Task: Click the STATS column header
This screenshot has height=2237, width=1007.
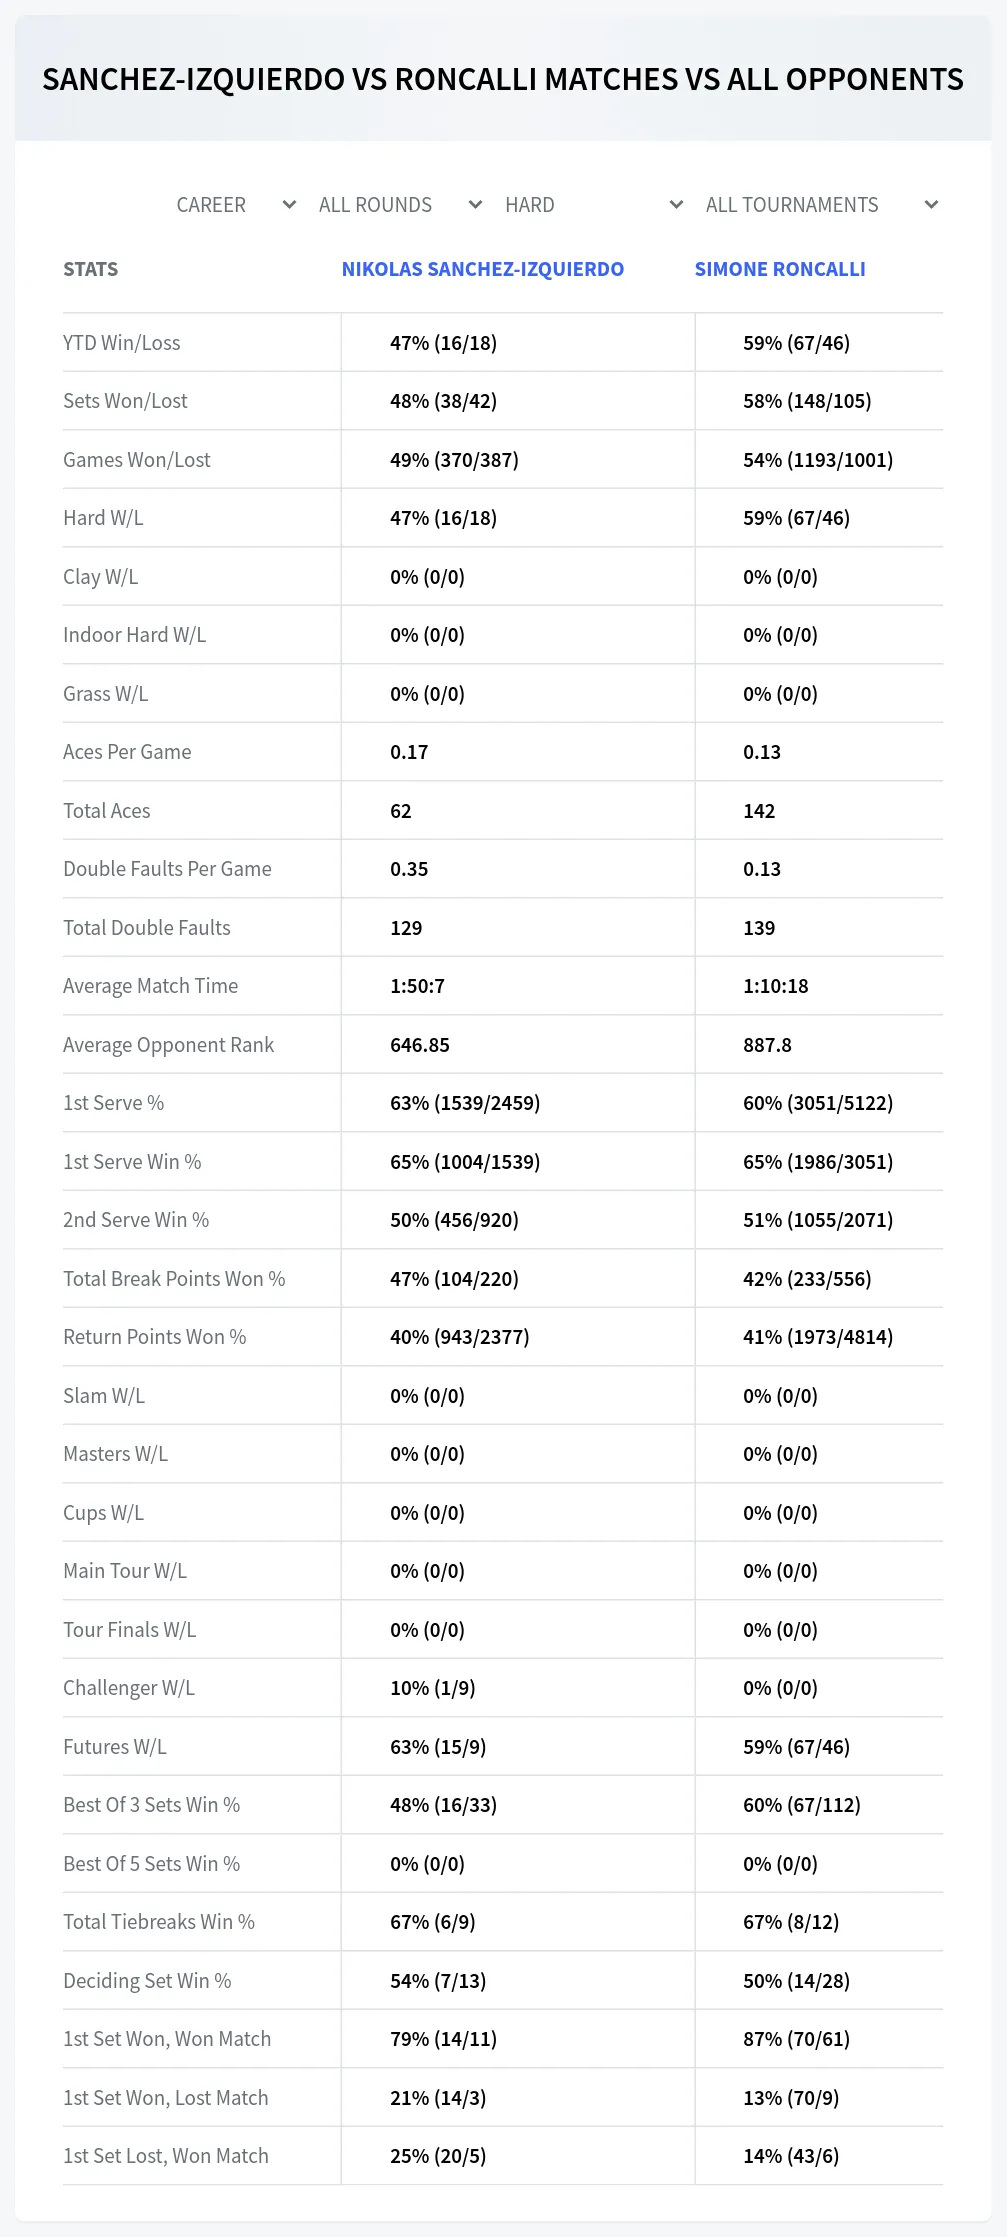Action: (90, 269)
